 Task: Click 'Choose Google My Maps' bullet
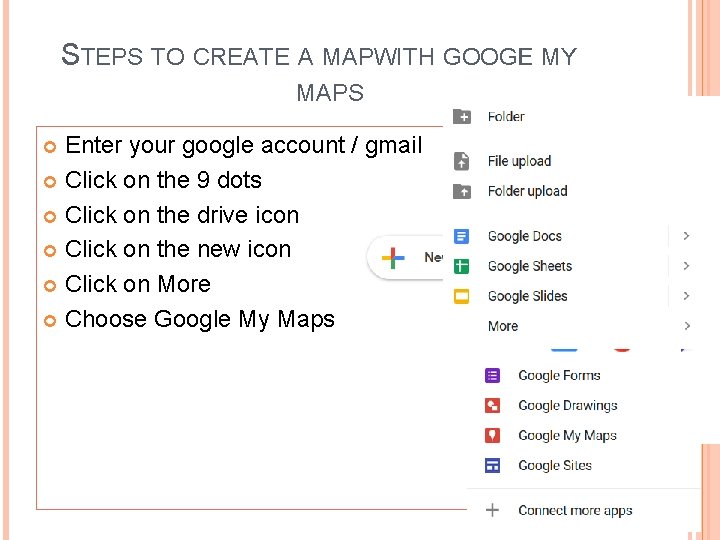[x=200, y=320]
